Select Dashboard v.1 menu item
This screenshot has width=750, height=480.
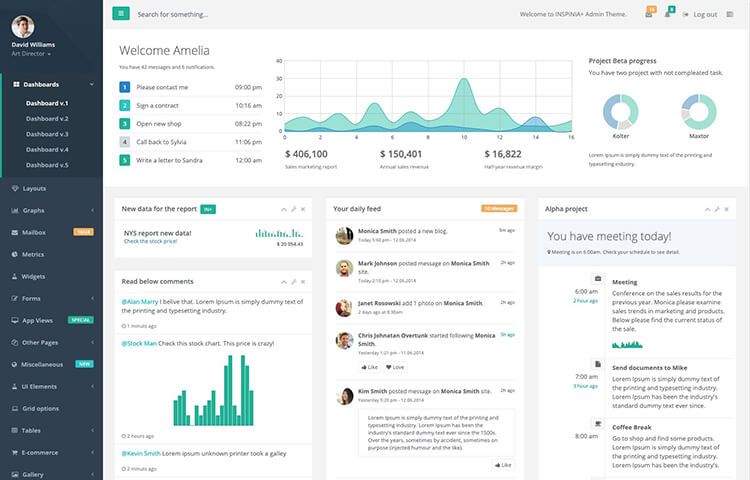(x=47, y=103)
